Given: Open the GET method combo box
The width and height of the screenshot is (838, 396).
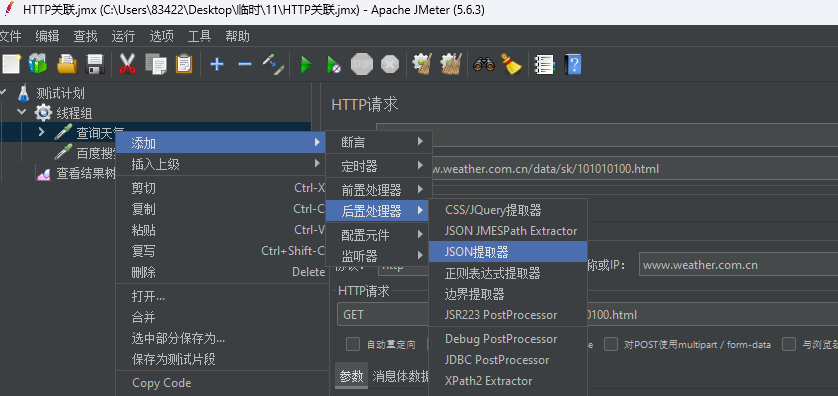Looking at the screenshot, I should pos(383,315).
